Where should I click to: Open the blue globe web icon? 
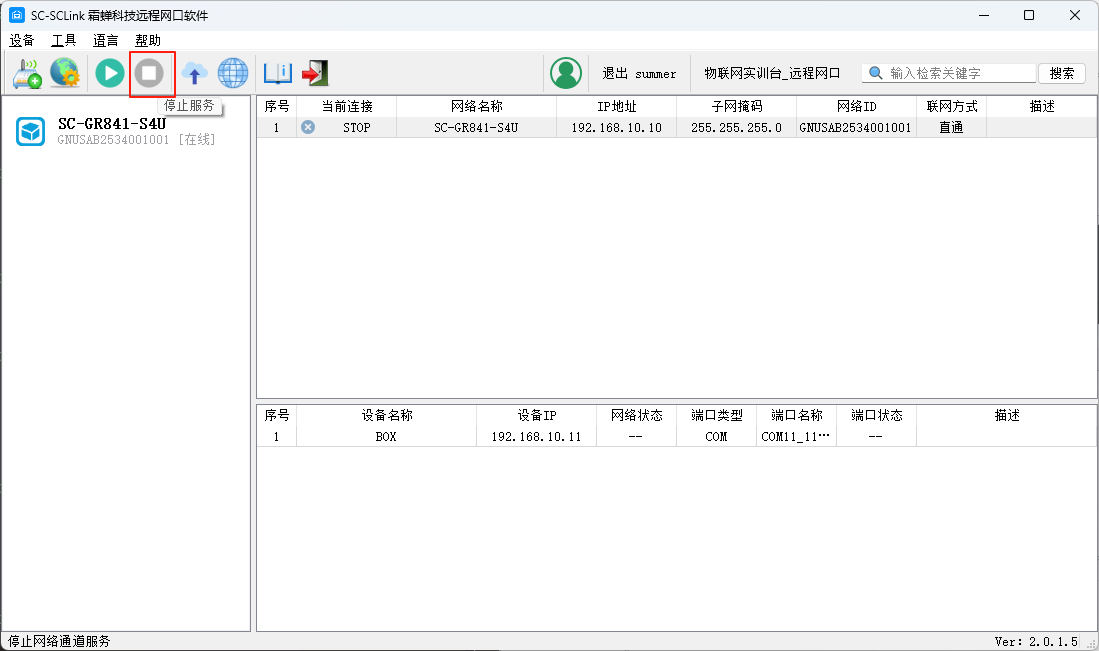point(233,73)
